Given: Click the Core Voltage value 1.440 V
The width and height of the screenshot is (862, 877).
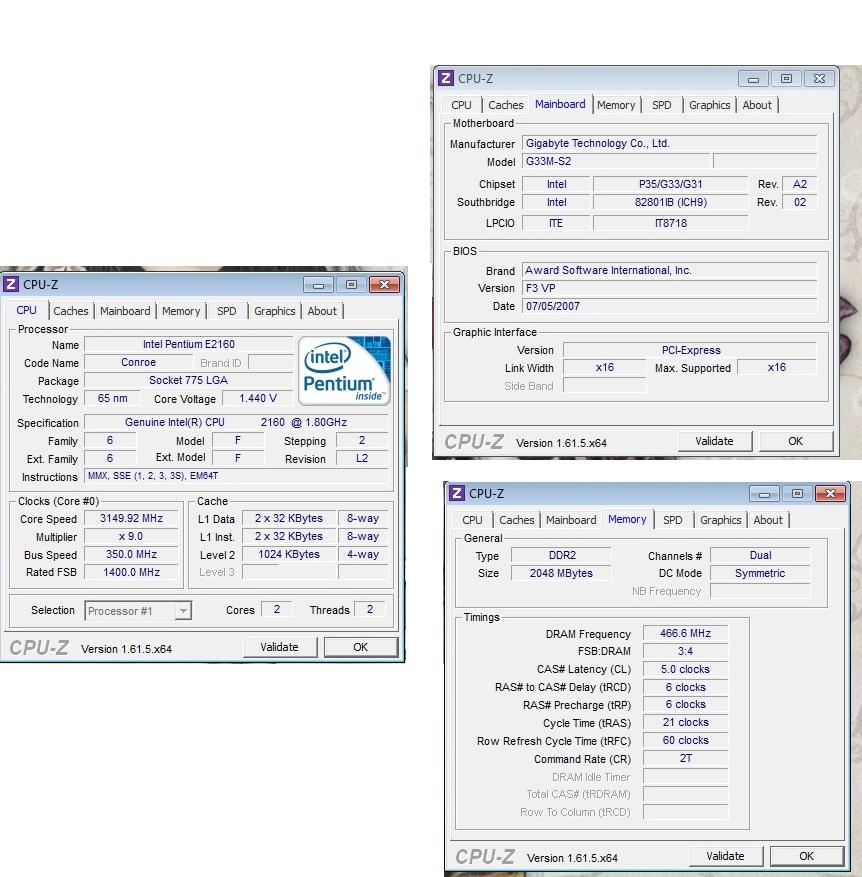Looking at the screenshot, I should click(258, 398).
